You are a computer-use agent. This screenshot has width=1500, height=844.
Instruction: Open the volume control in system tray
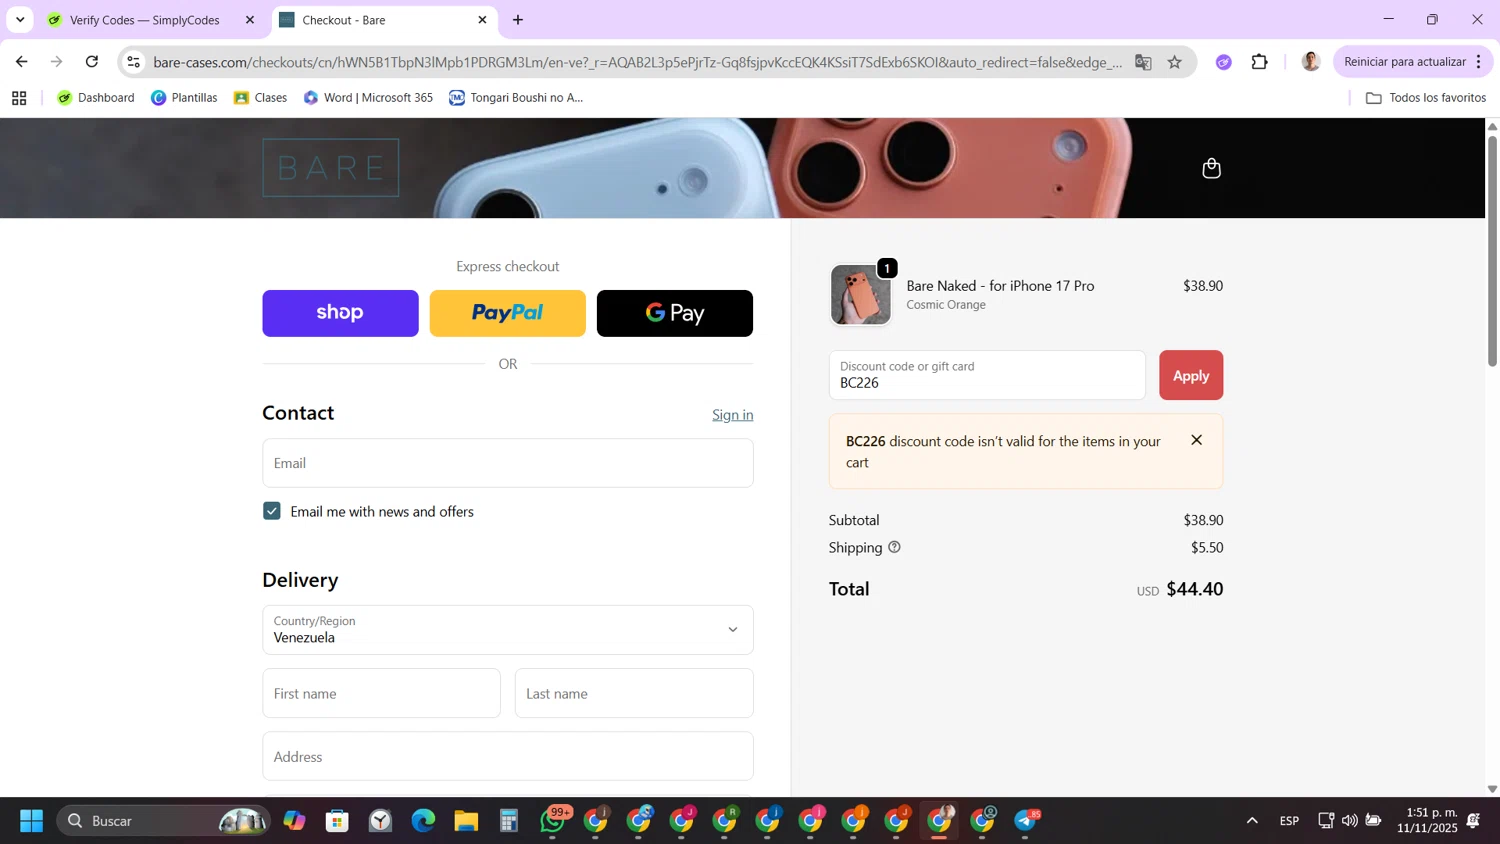[x=1350, y=821]
